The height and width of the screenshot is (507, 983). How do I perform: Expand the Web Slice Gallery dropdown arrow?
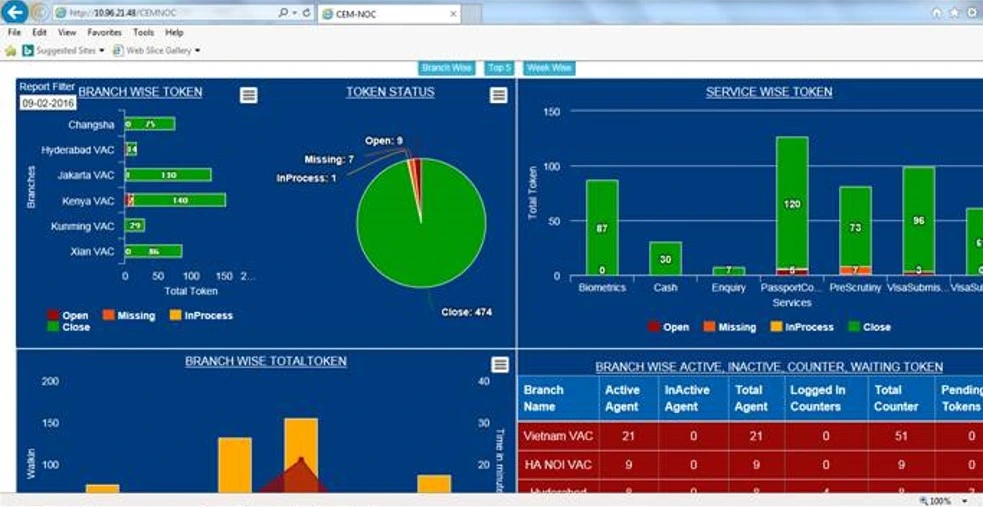197,51
